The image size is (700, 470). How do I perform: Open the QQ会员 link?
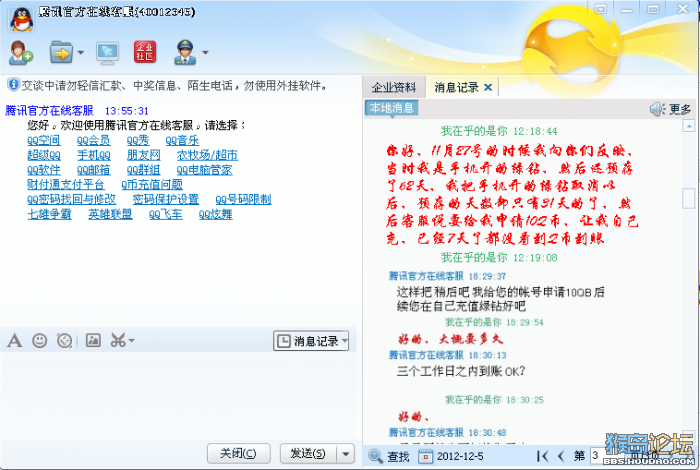point(93,140)
